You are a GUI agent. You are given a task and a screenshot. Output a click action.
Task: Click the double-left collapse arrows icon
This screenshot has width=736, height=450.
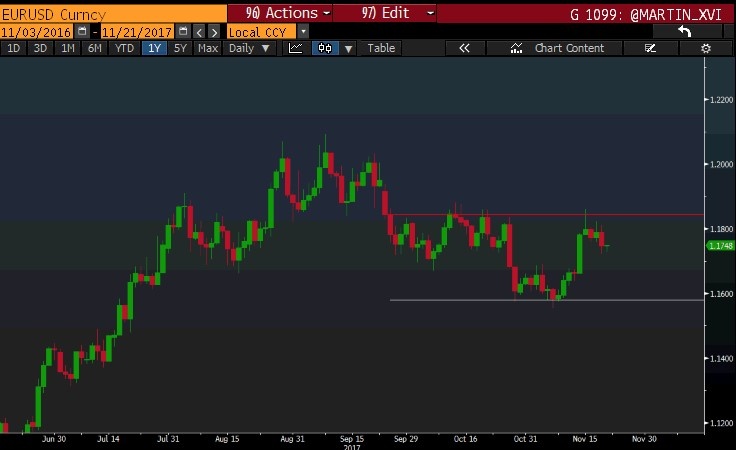[464, 48]
